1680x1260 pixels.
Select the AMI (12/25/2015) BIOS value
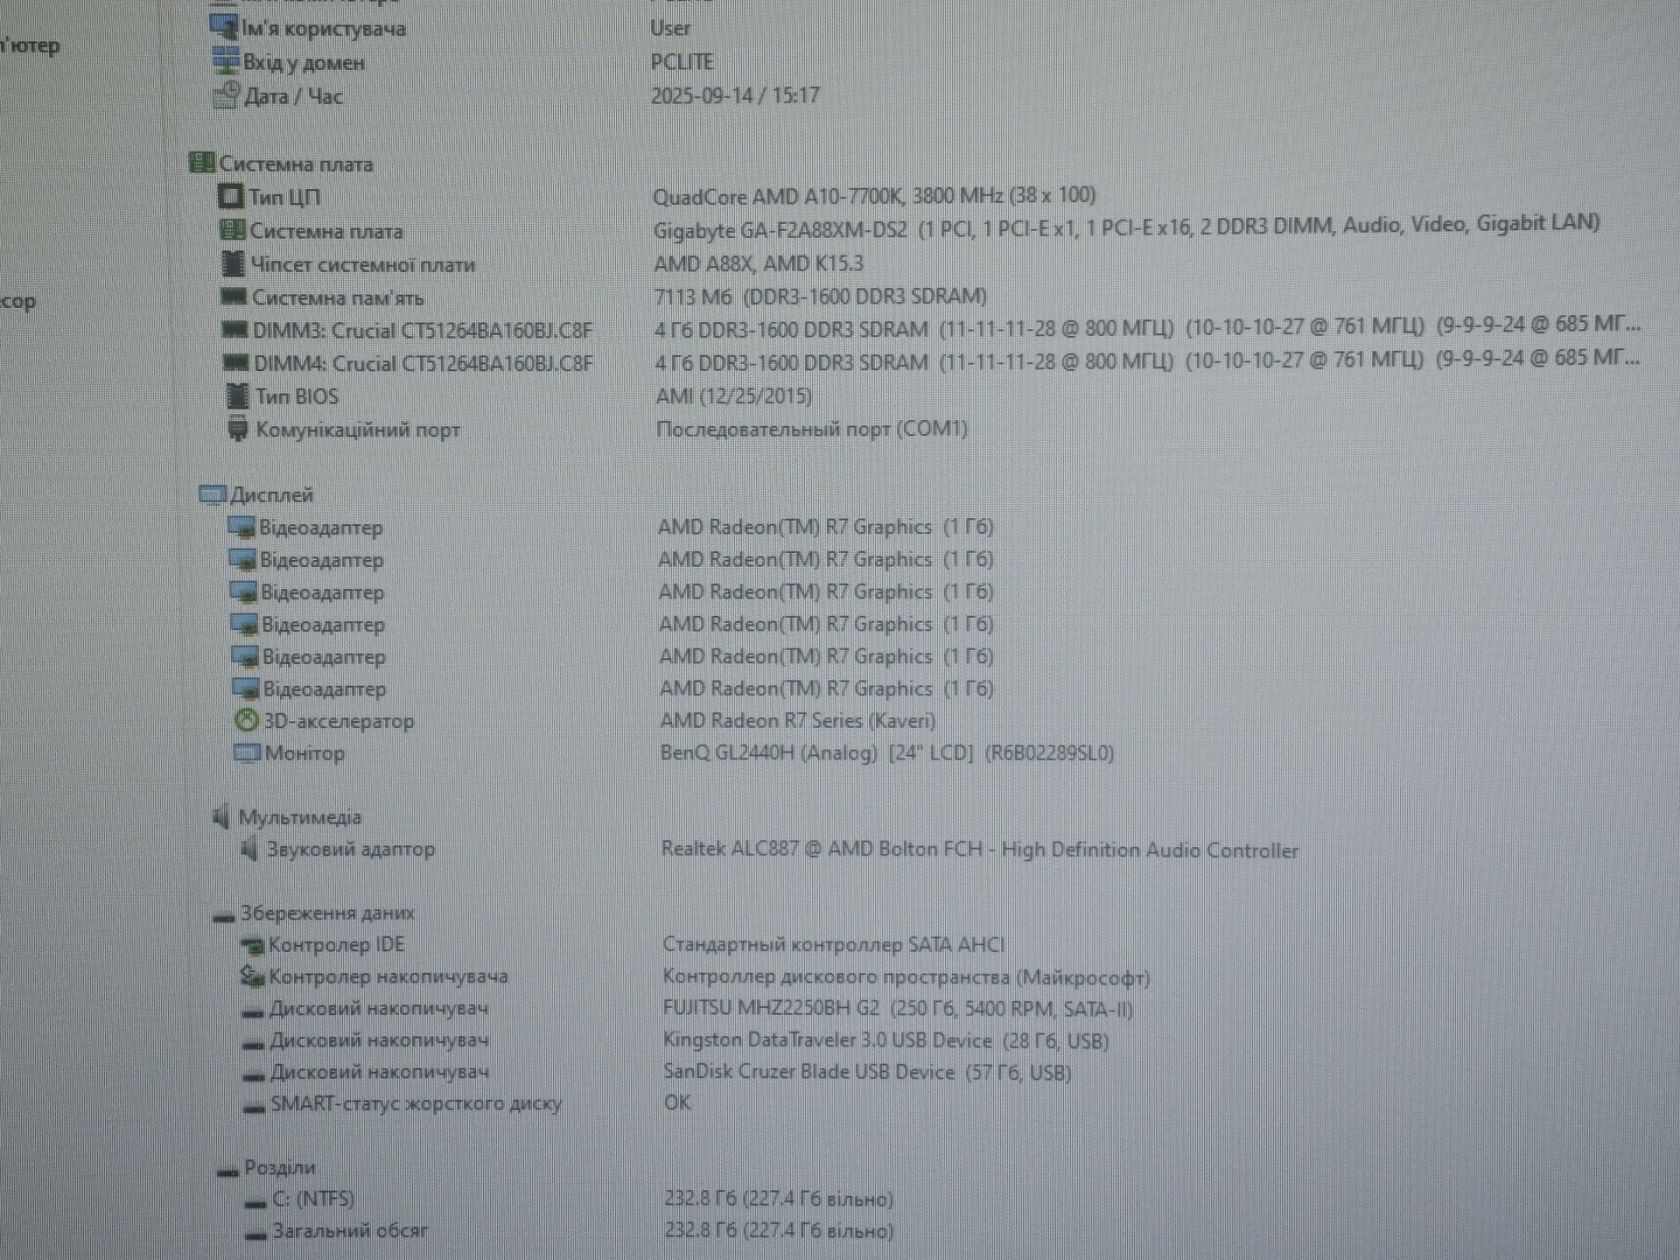click(734, 395)
